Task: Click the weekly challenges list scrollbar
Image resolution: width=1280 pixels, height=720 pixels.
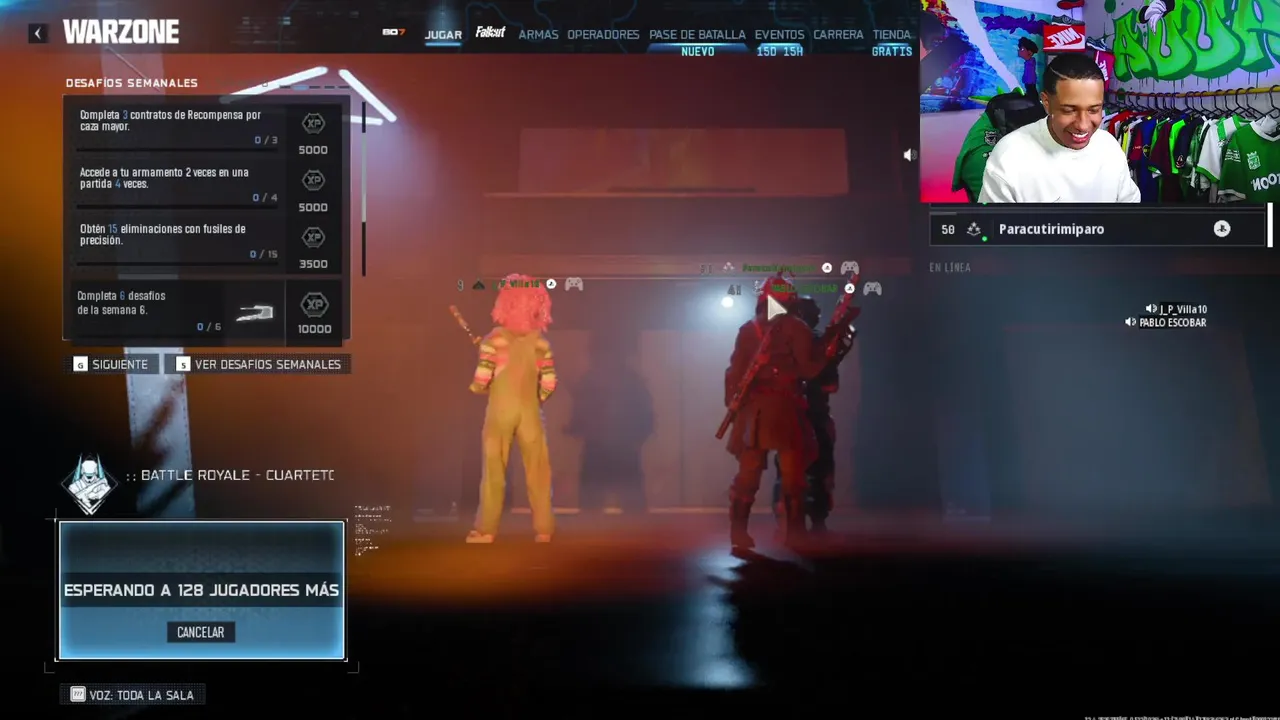Action: click(364, 187)
